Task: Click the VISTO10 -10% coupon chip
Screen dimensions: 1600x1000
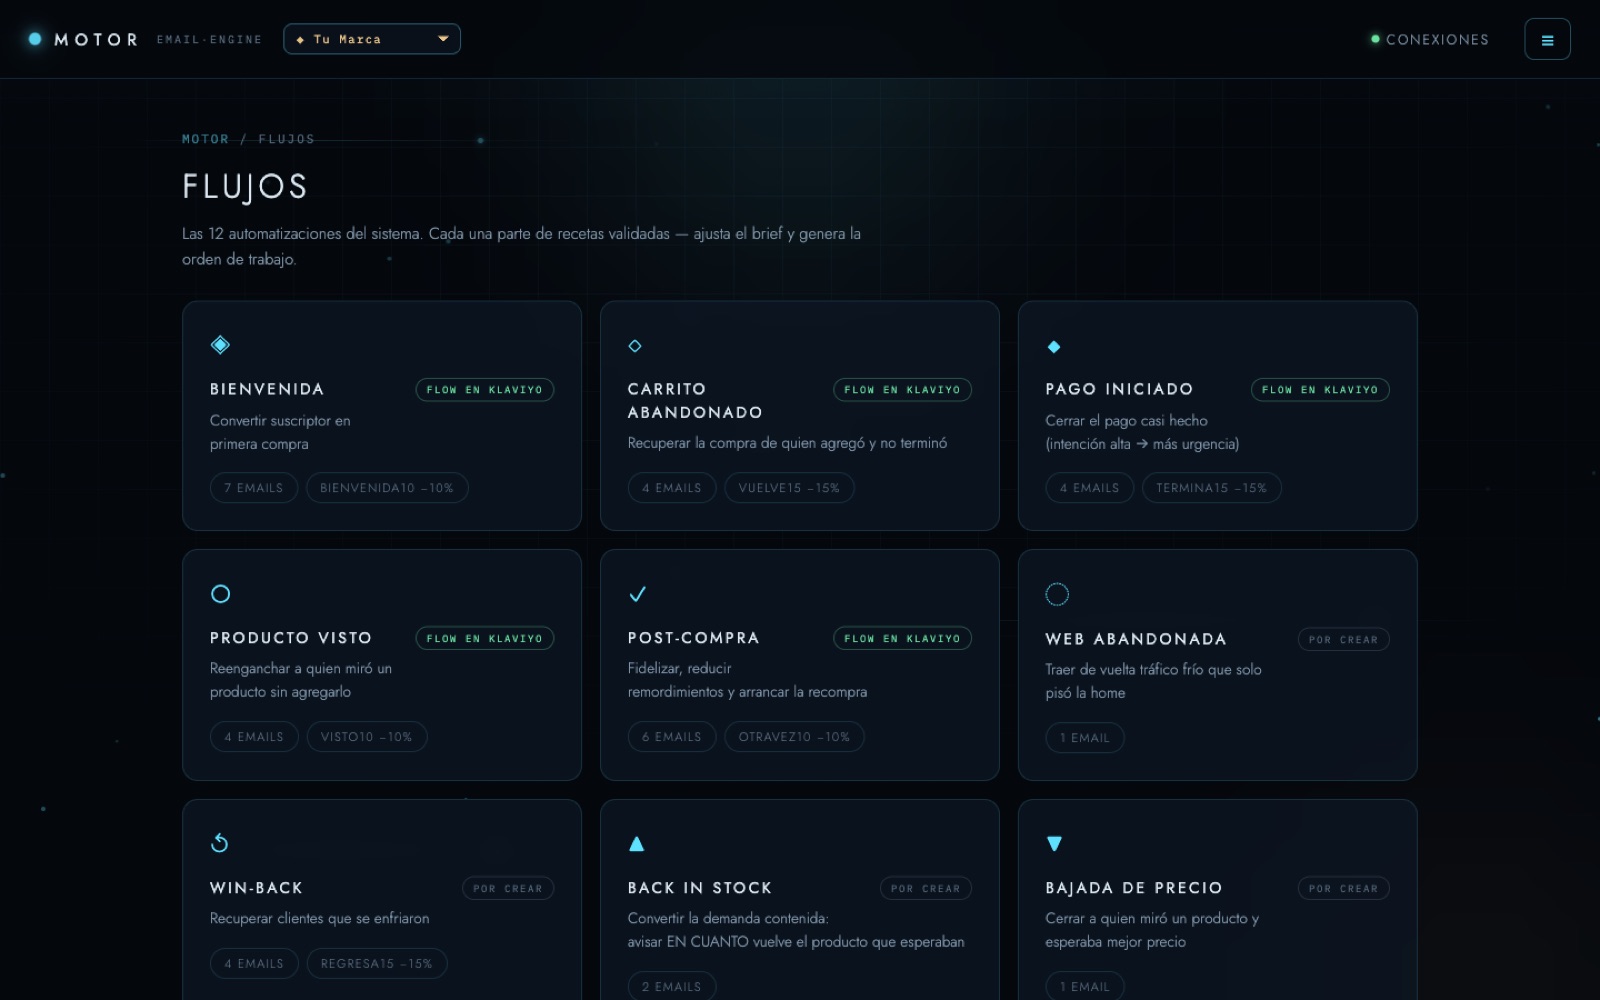Action: point(367,737)
